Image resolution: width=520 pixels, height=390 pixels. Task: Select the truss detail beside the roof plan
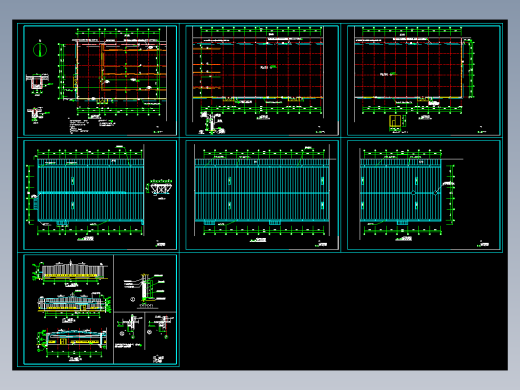click(160, 188)
